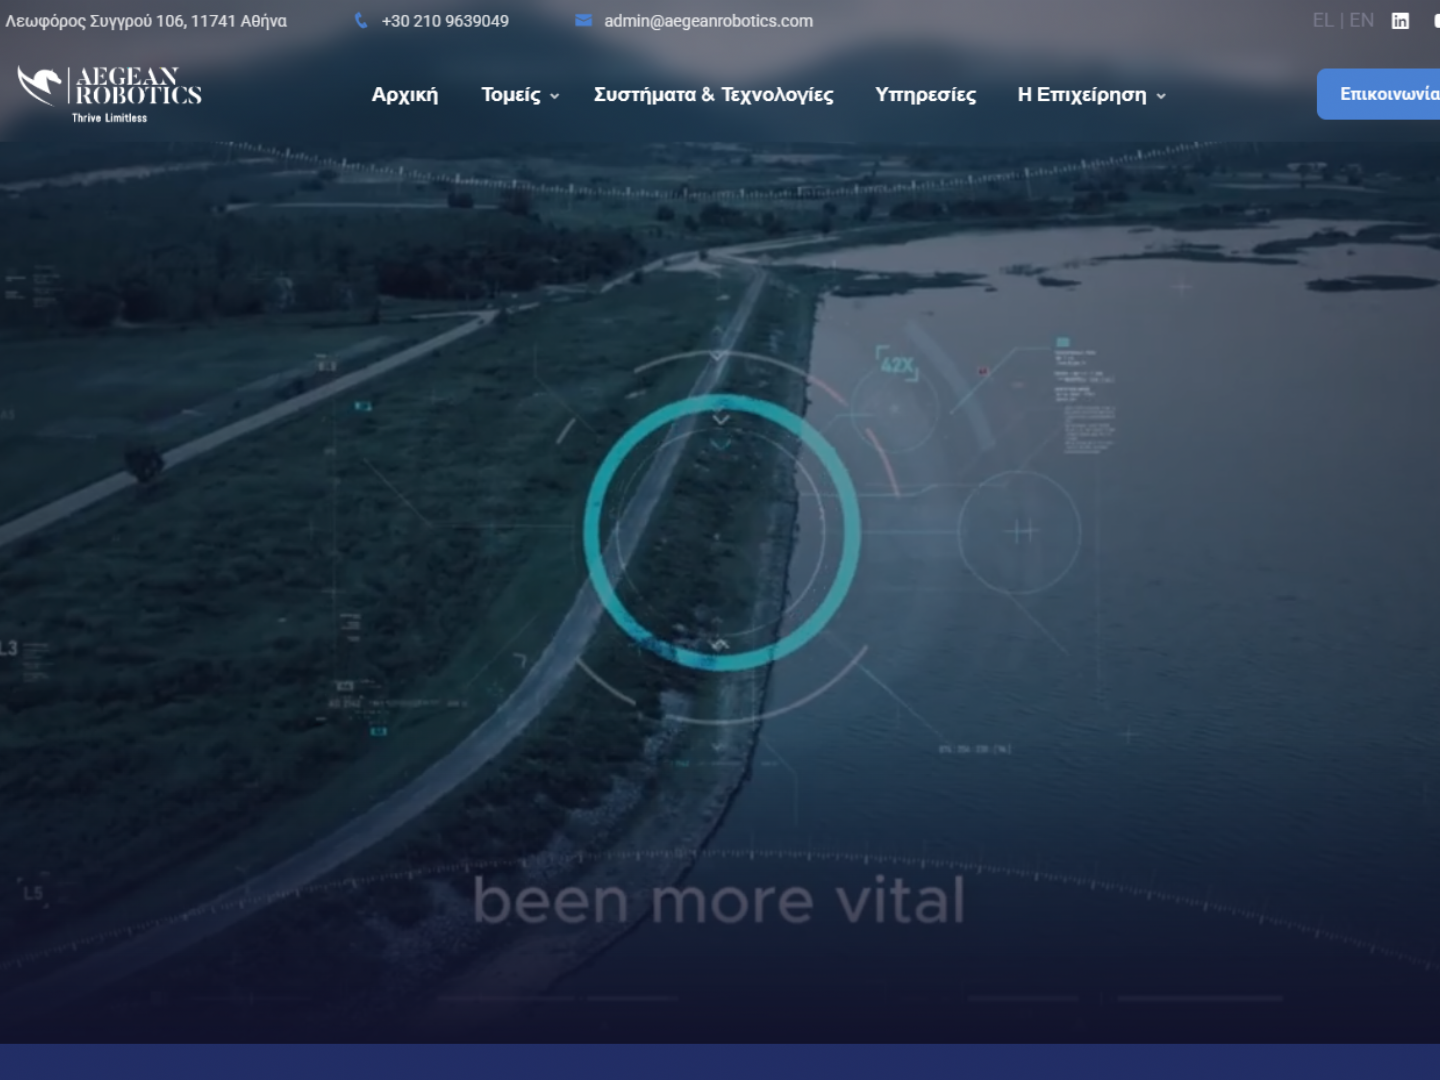This screenshot has height=1080, width=1440.
Task: Open the Τομείς menu label
Action: [x=510, y=95]
